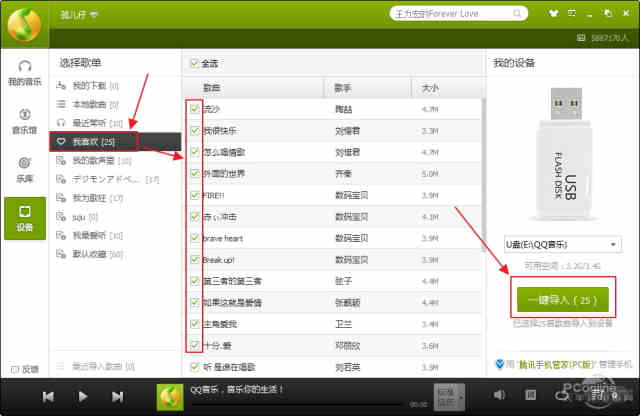Click the playback progress bar
The image size is (640, 416).
297,404
